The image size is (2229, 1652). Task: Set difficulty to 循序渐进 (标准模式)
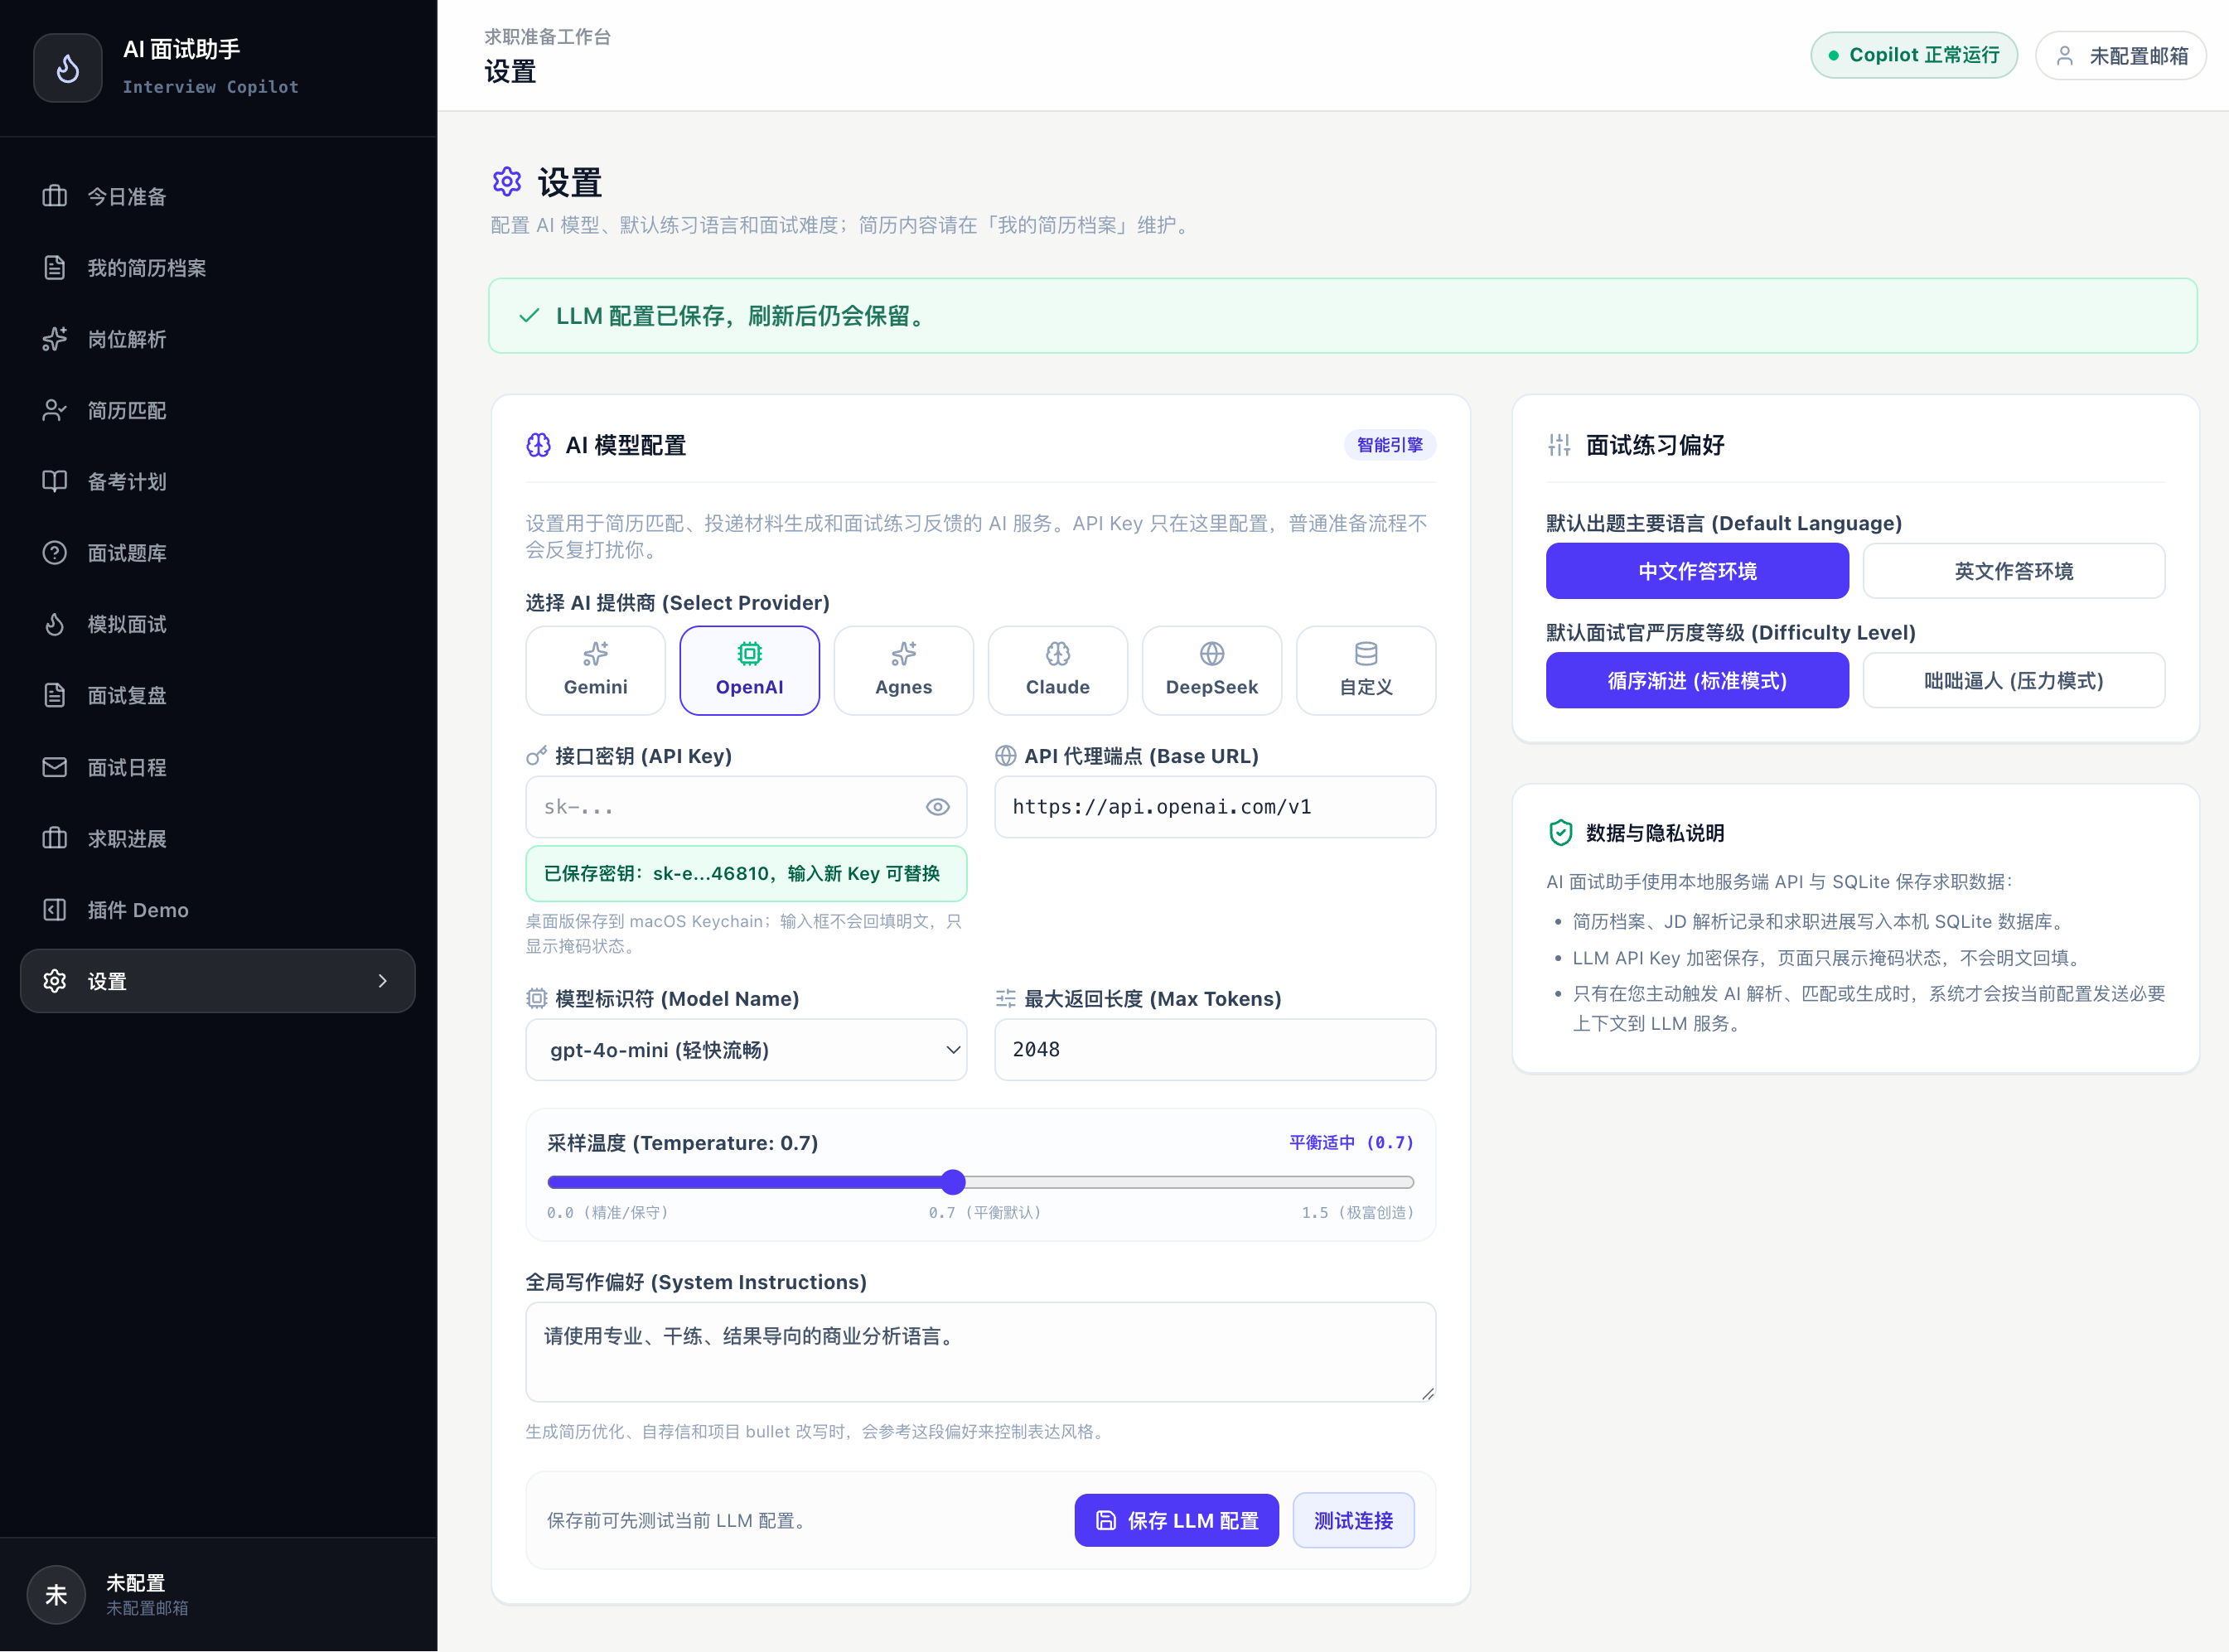click(x=1697, y=680)
